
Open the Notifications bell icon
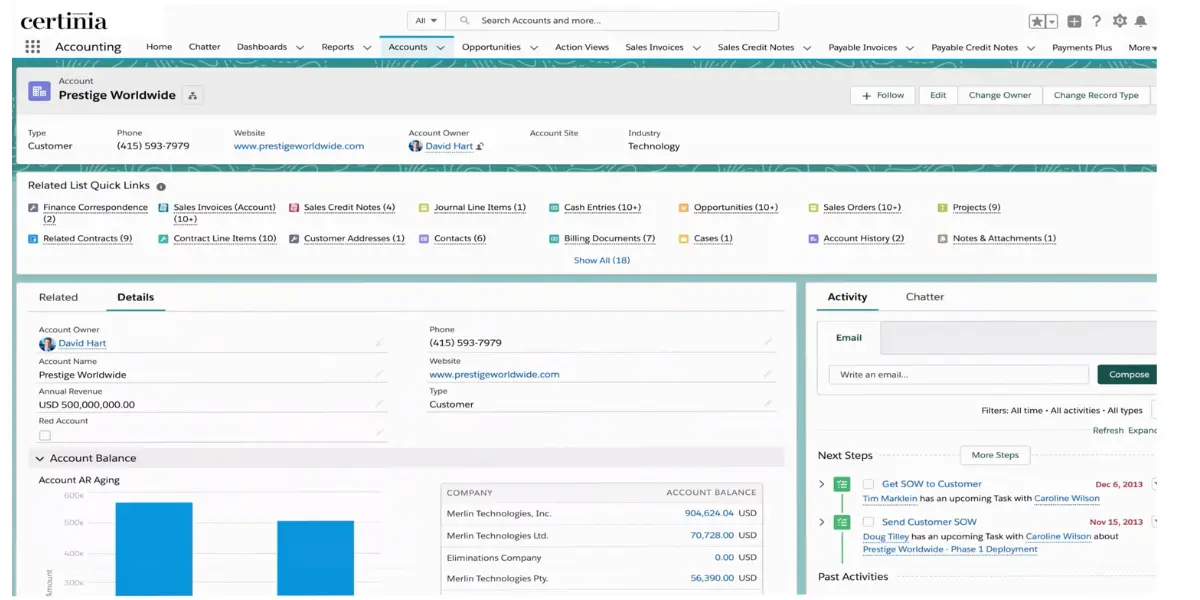pyautogui.click(x=1141, y=21)
